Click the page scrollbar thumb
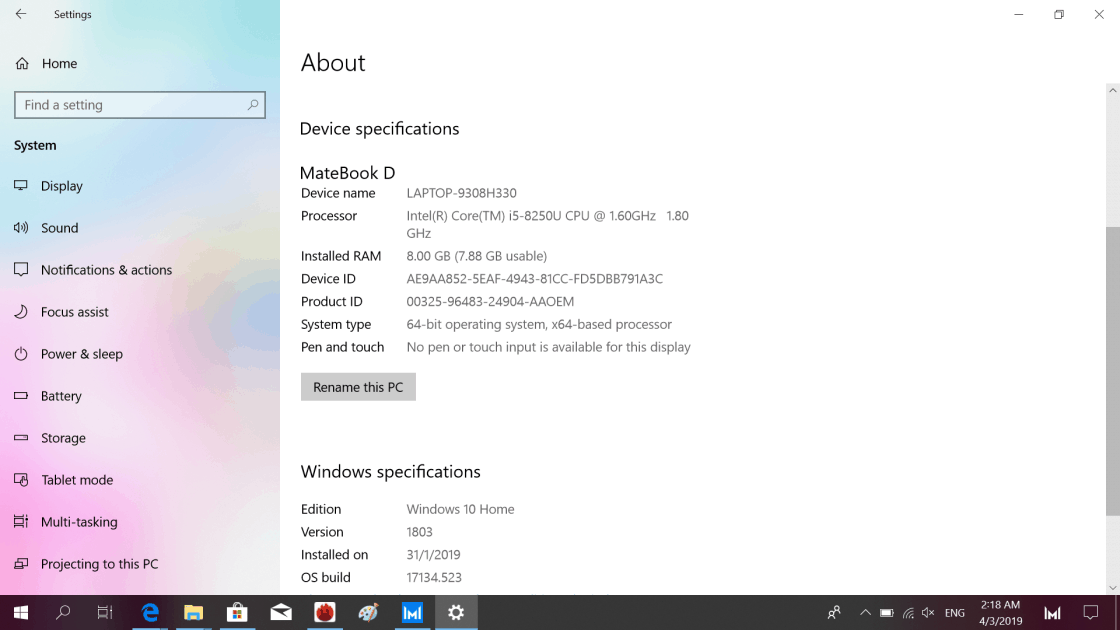Screen dimensions: 1120x630 tap(1112, 371)
